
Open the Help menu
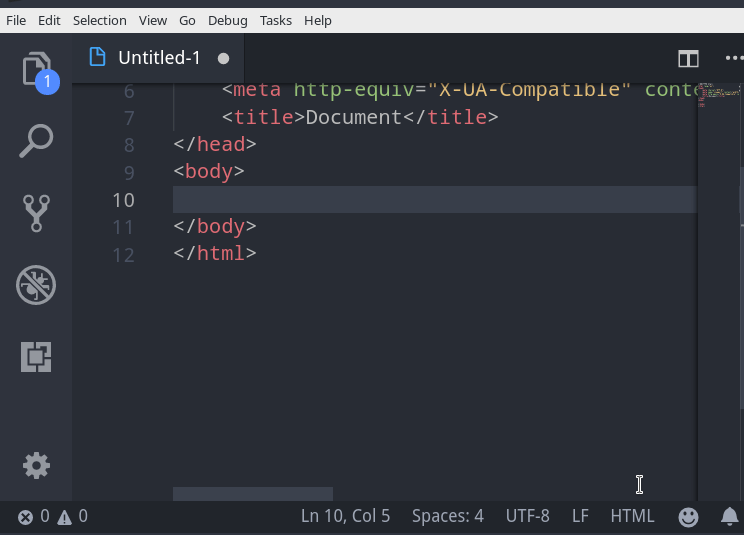click(x=318, y=21)
